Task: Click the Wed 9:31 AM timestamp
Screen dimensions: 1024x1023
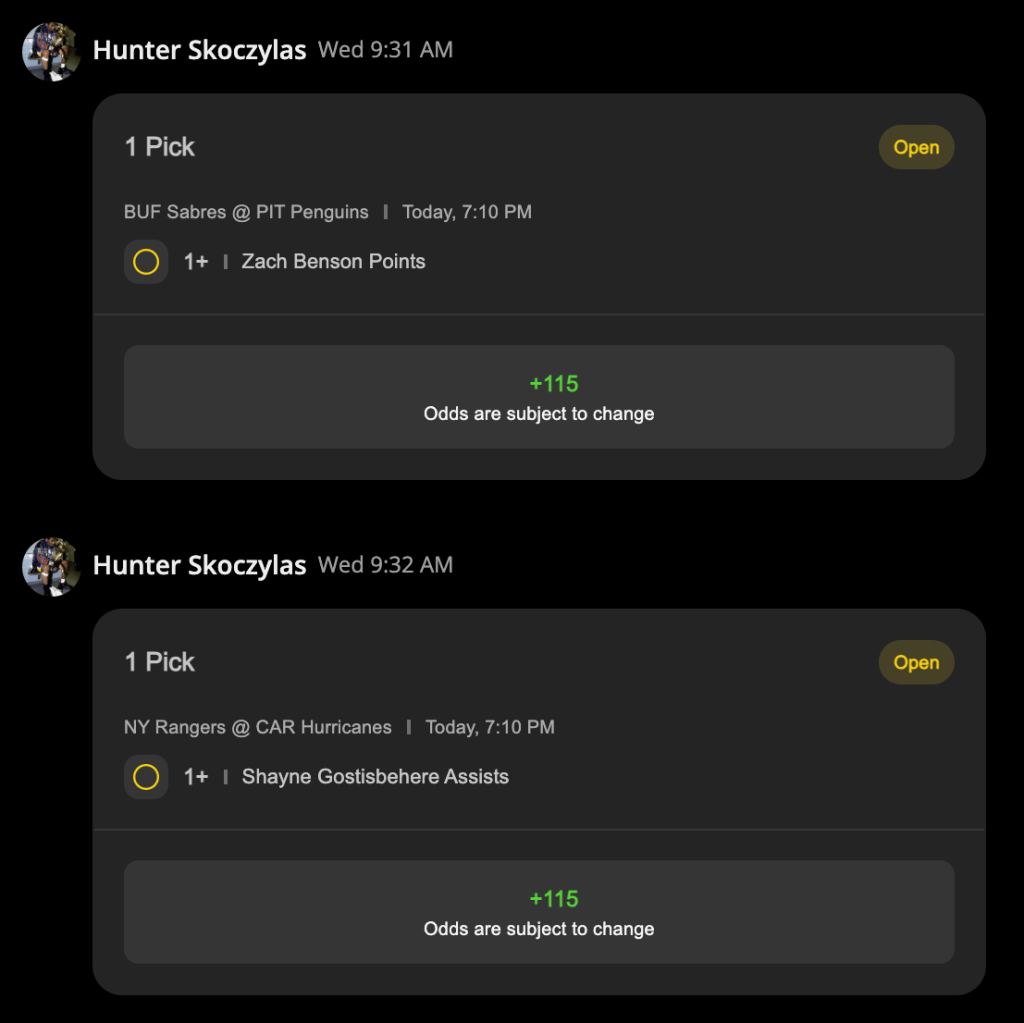Action: pos(385,50)
